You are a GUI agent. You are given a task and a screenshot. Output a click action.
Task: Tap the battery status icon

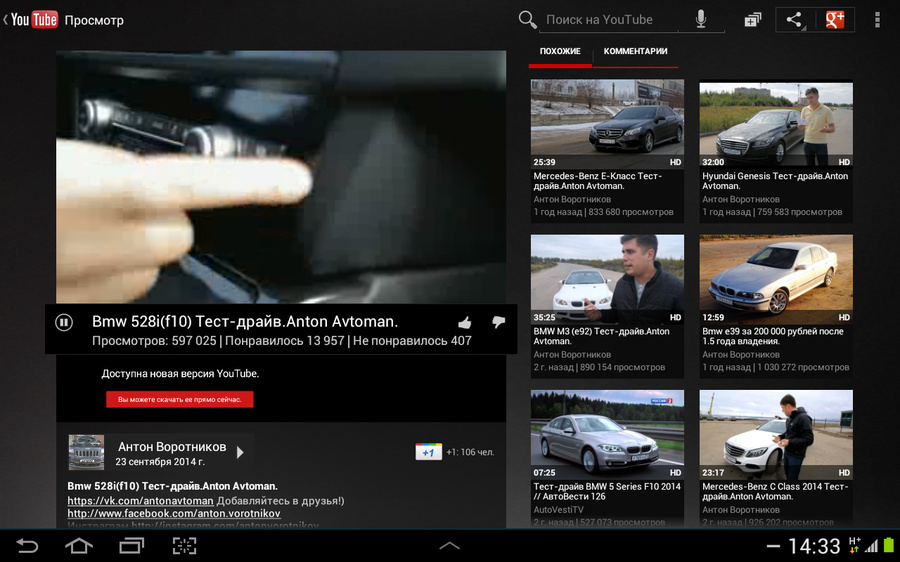click(x=889, y=546)
